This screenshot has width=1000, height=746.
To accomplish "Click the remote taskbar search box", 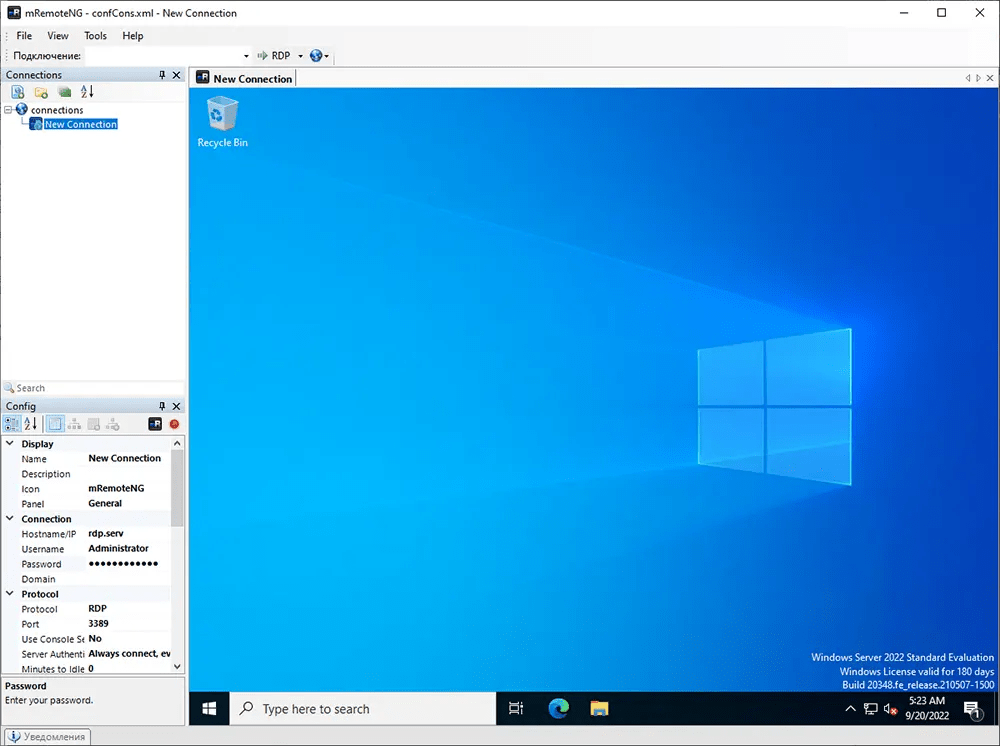I will tap(362, 708).
